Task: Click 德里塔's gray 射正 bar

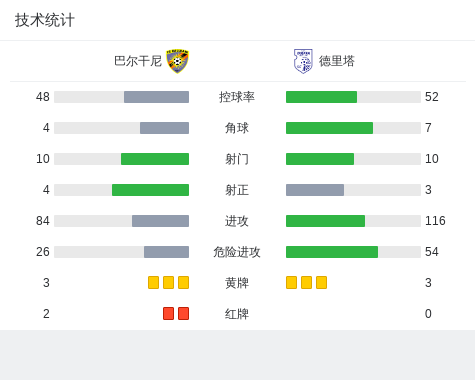Action: (x=315, y=190)
